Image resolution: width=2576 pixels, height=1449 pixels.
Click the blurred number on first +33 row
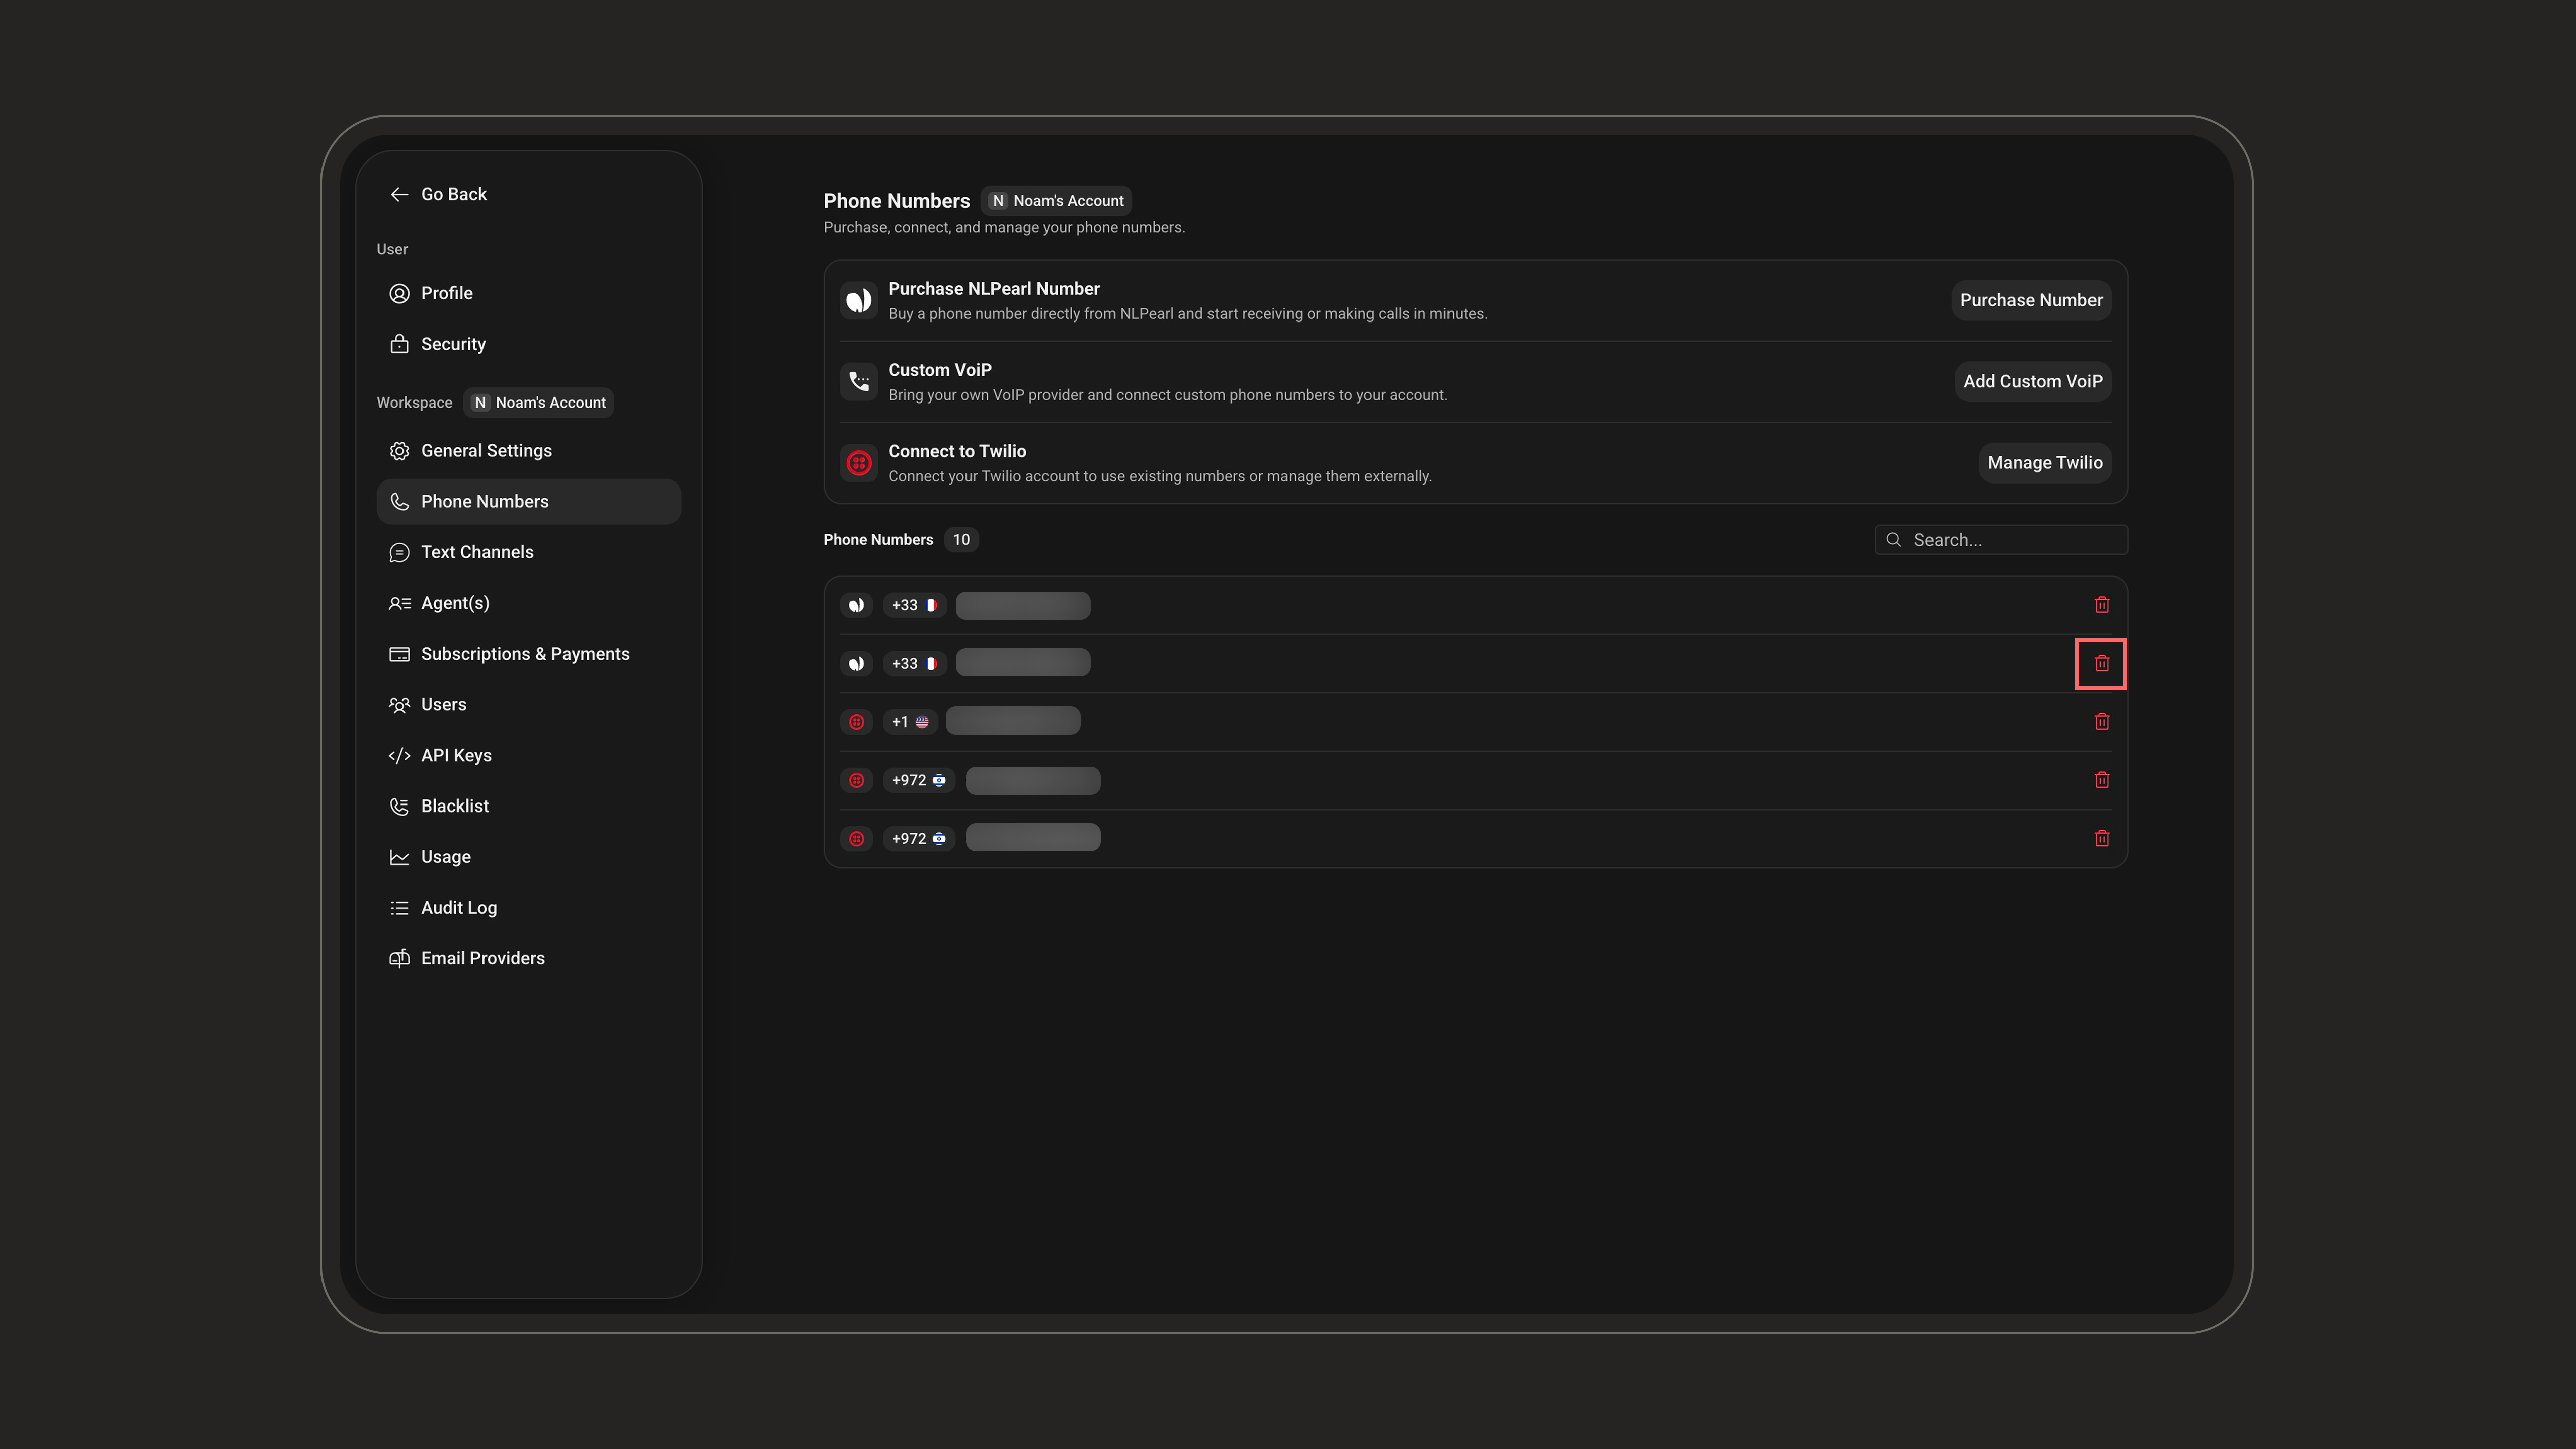click(1022, 605)
